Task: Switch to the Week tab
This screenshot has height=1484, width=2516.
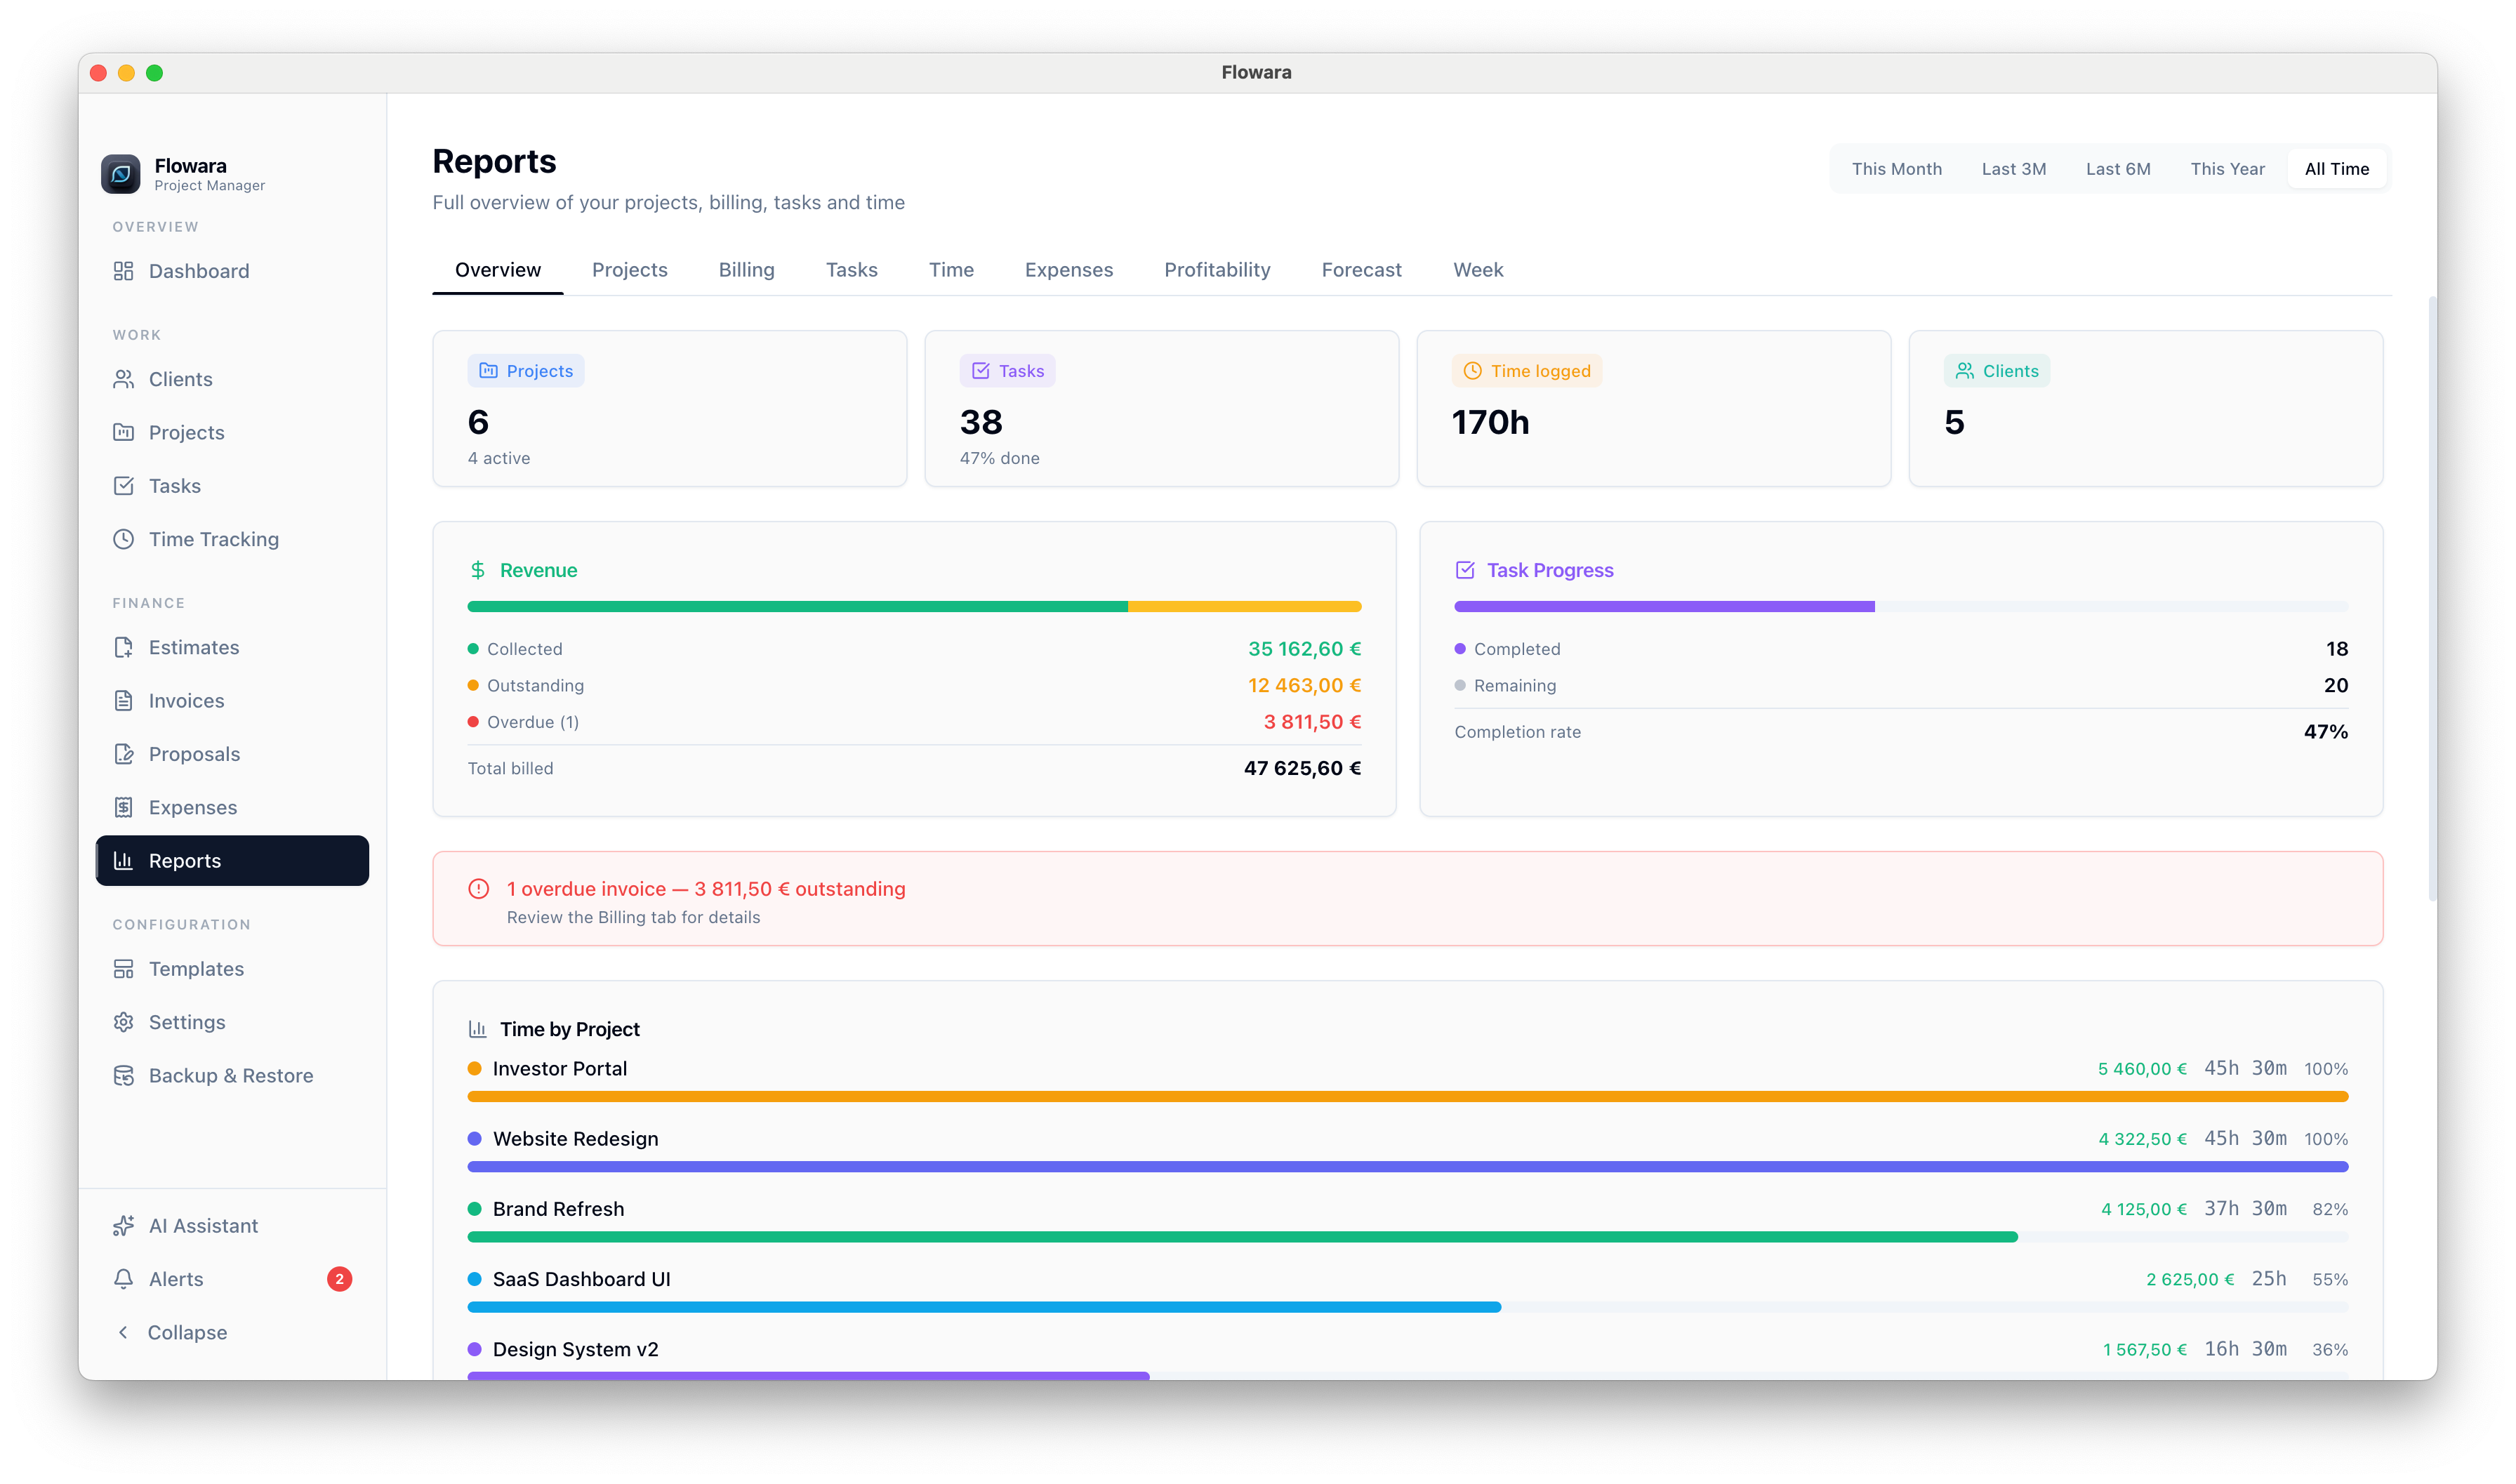Action: (1478, 270)
